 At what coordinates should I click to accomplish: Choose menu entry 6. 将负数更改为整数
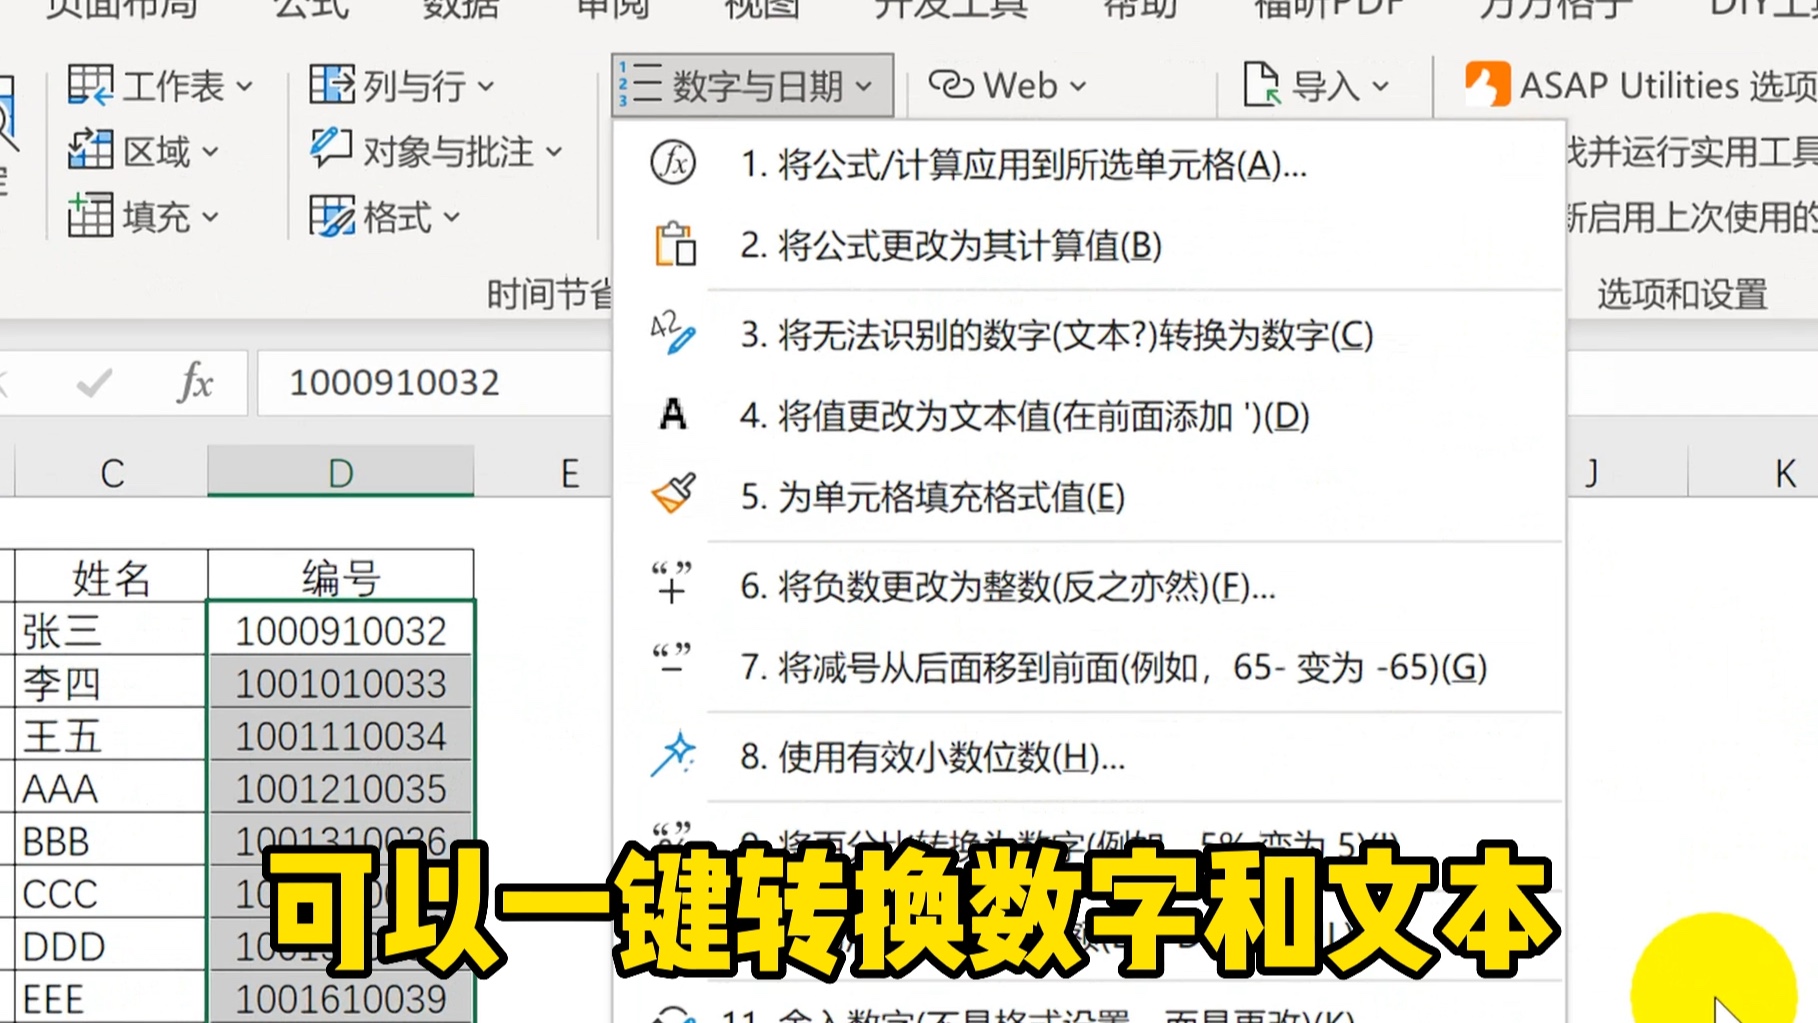[x=1008, y=589]
